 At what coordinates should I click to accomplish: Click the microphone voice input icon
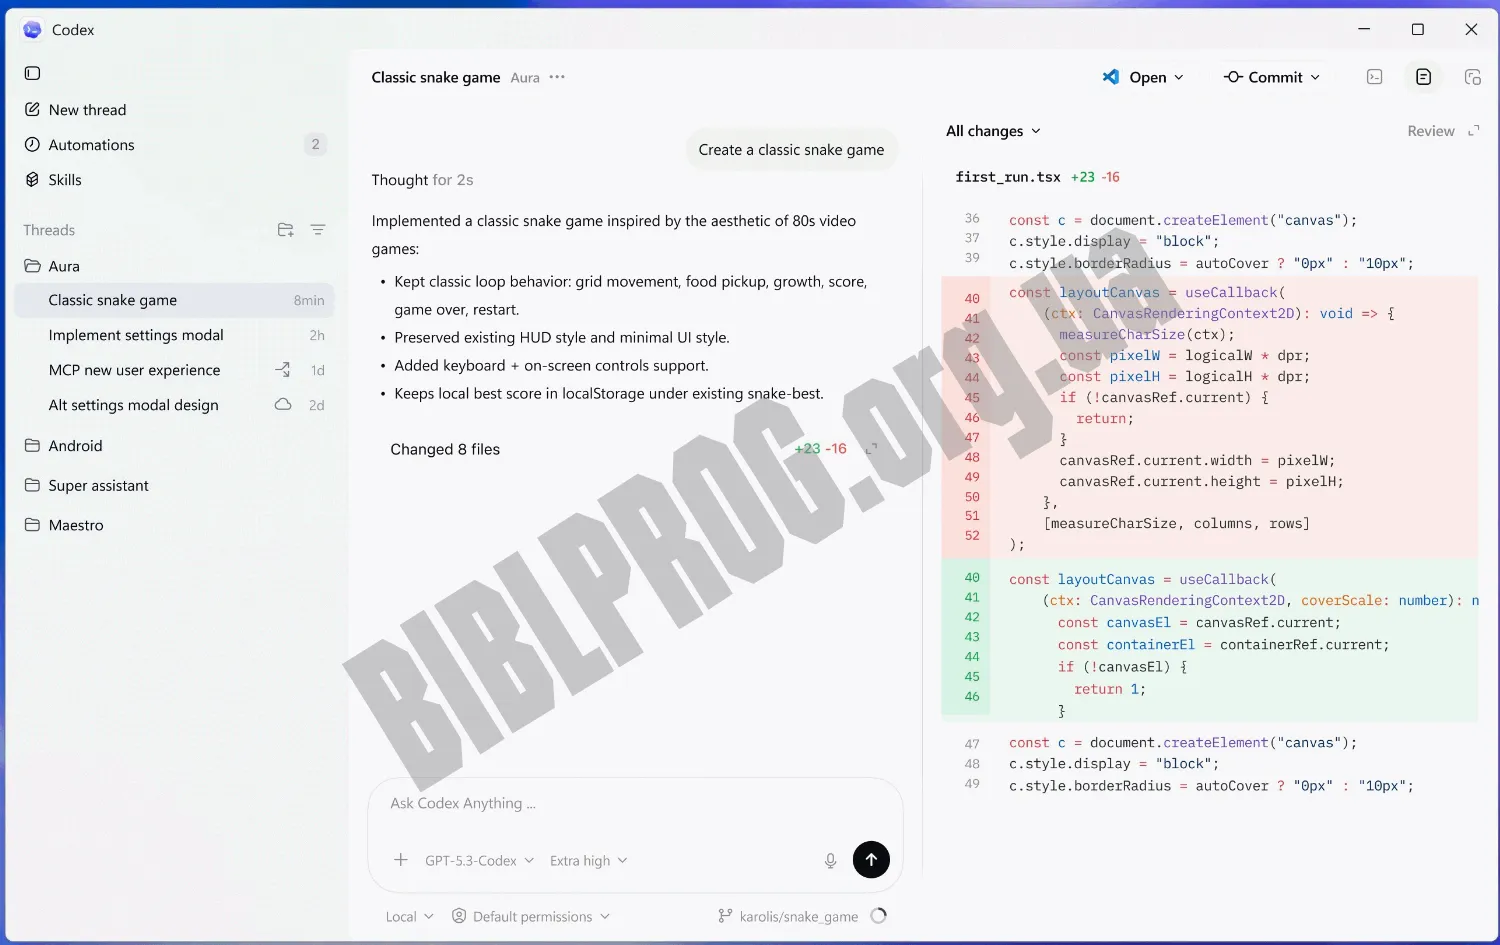pyautogui.click(x=830, y=860)
